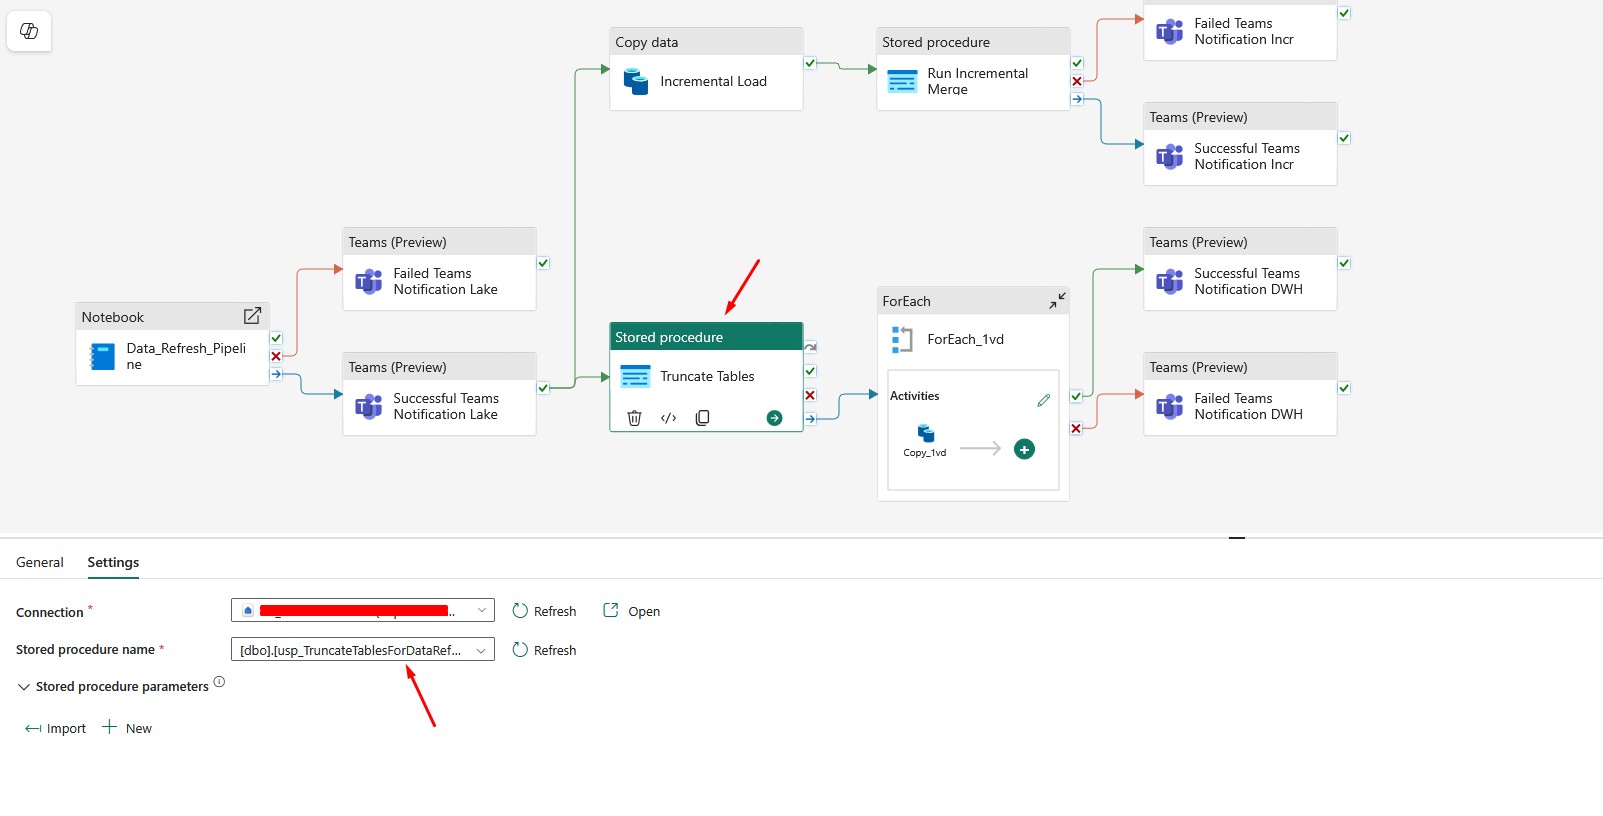Collapse Stored procedure parameters section
1603x816 pixels.
[24, 687]
